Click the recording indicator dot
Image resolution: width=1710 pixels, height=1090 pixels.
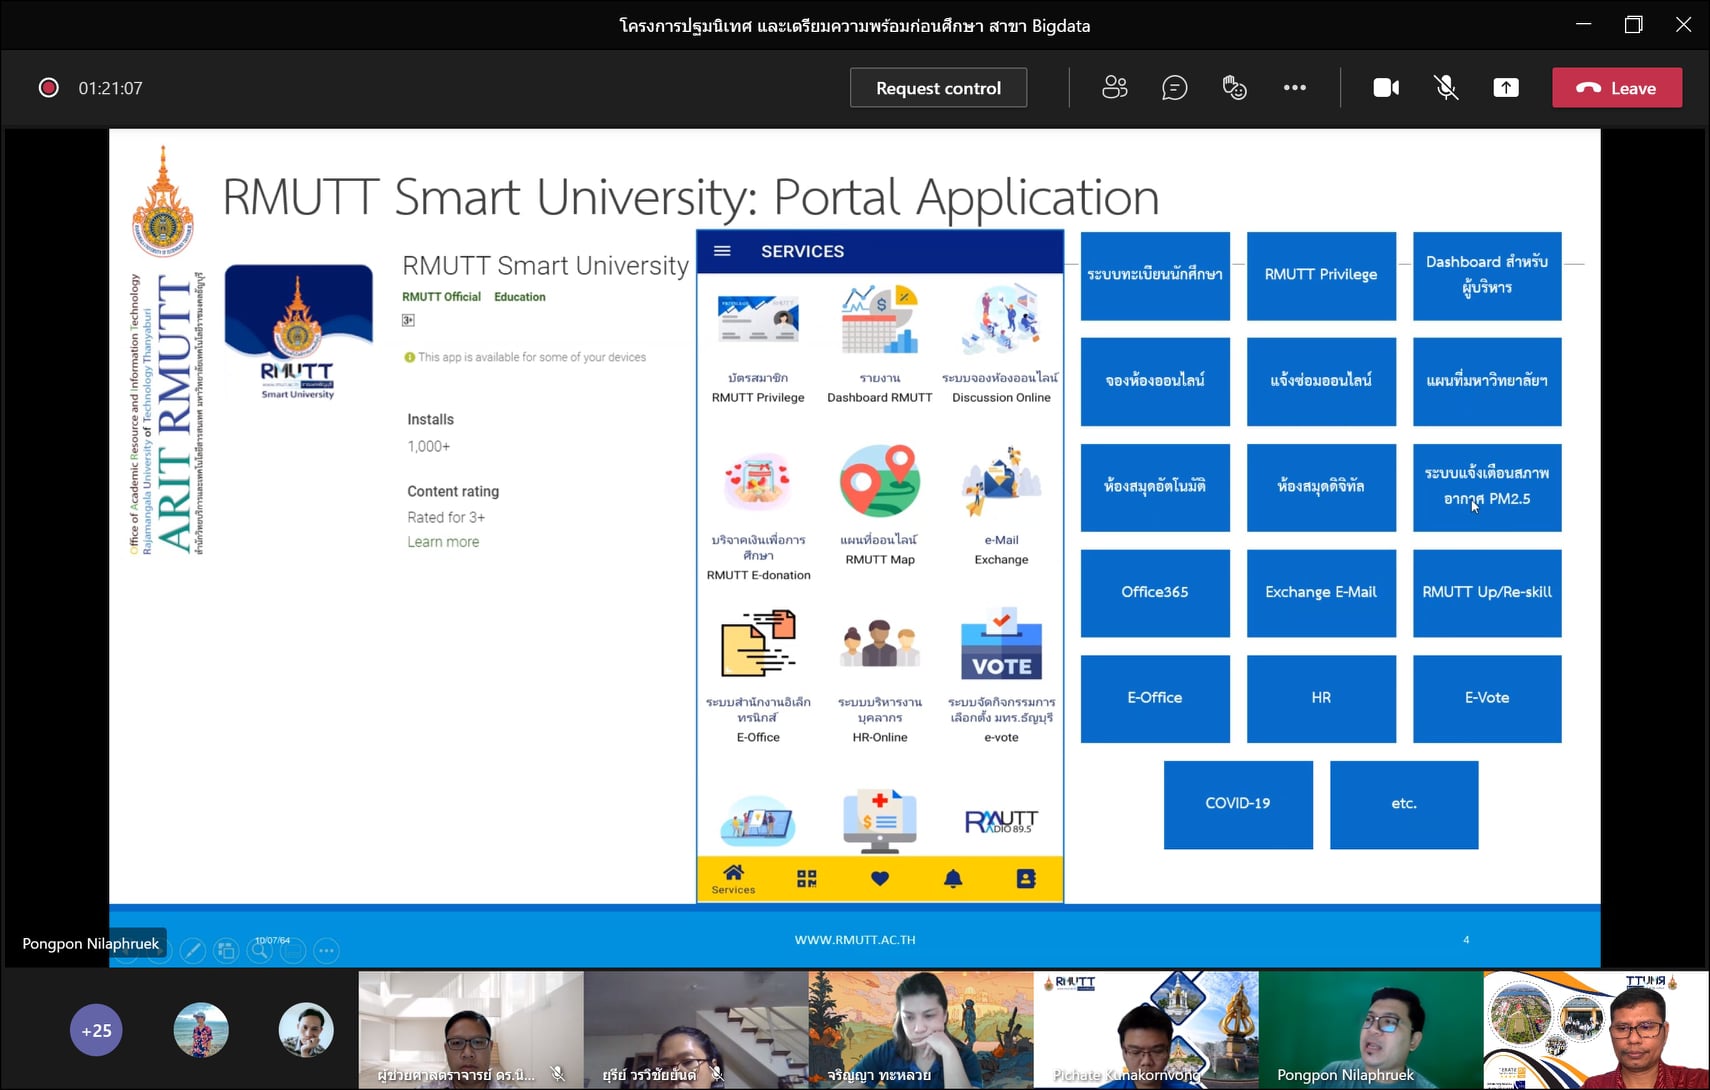tap(48, 88)
